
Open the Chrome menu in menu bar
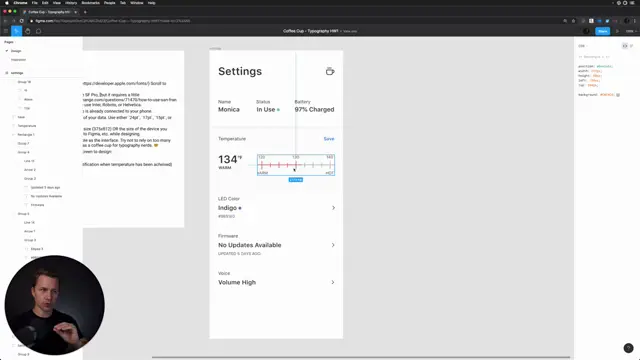click(x=20, y=3)
